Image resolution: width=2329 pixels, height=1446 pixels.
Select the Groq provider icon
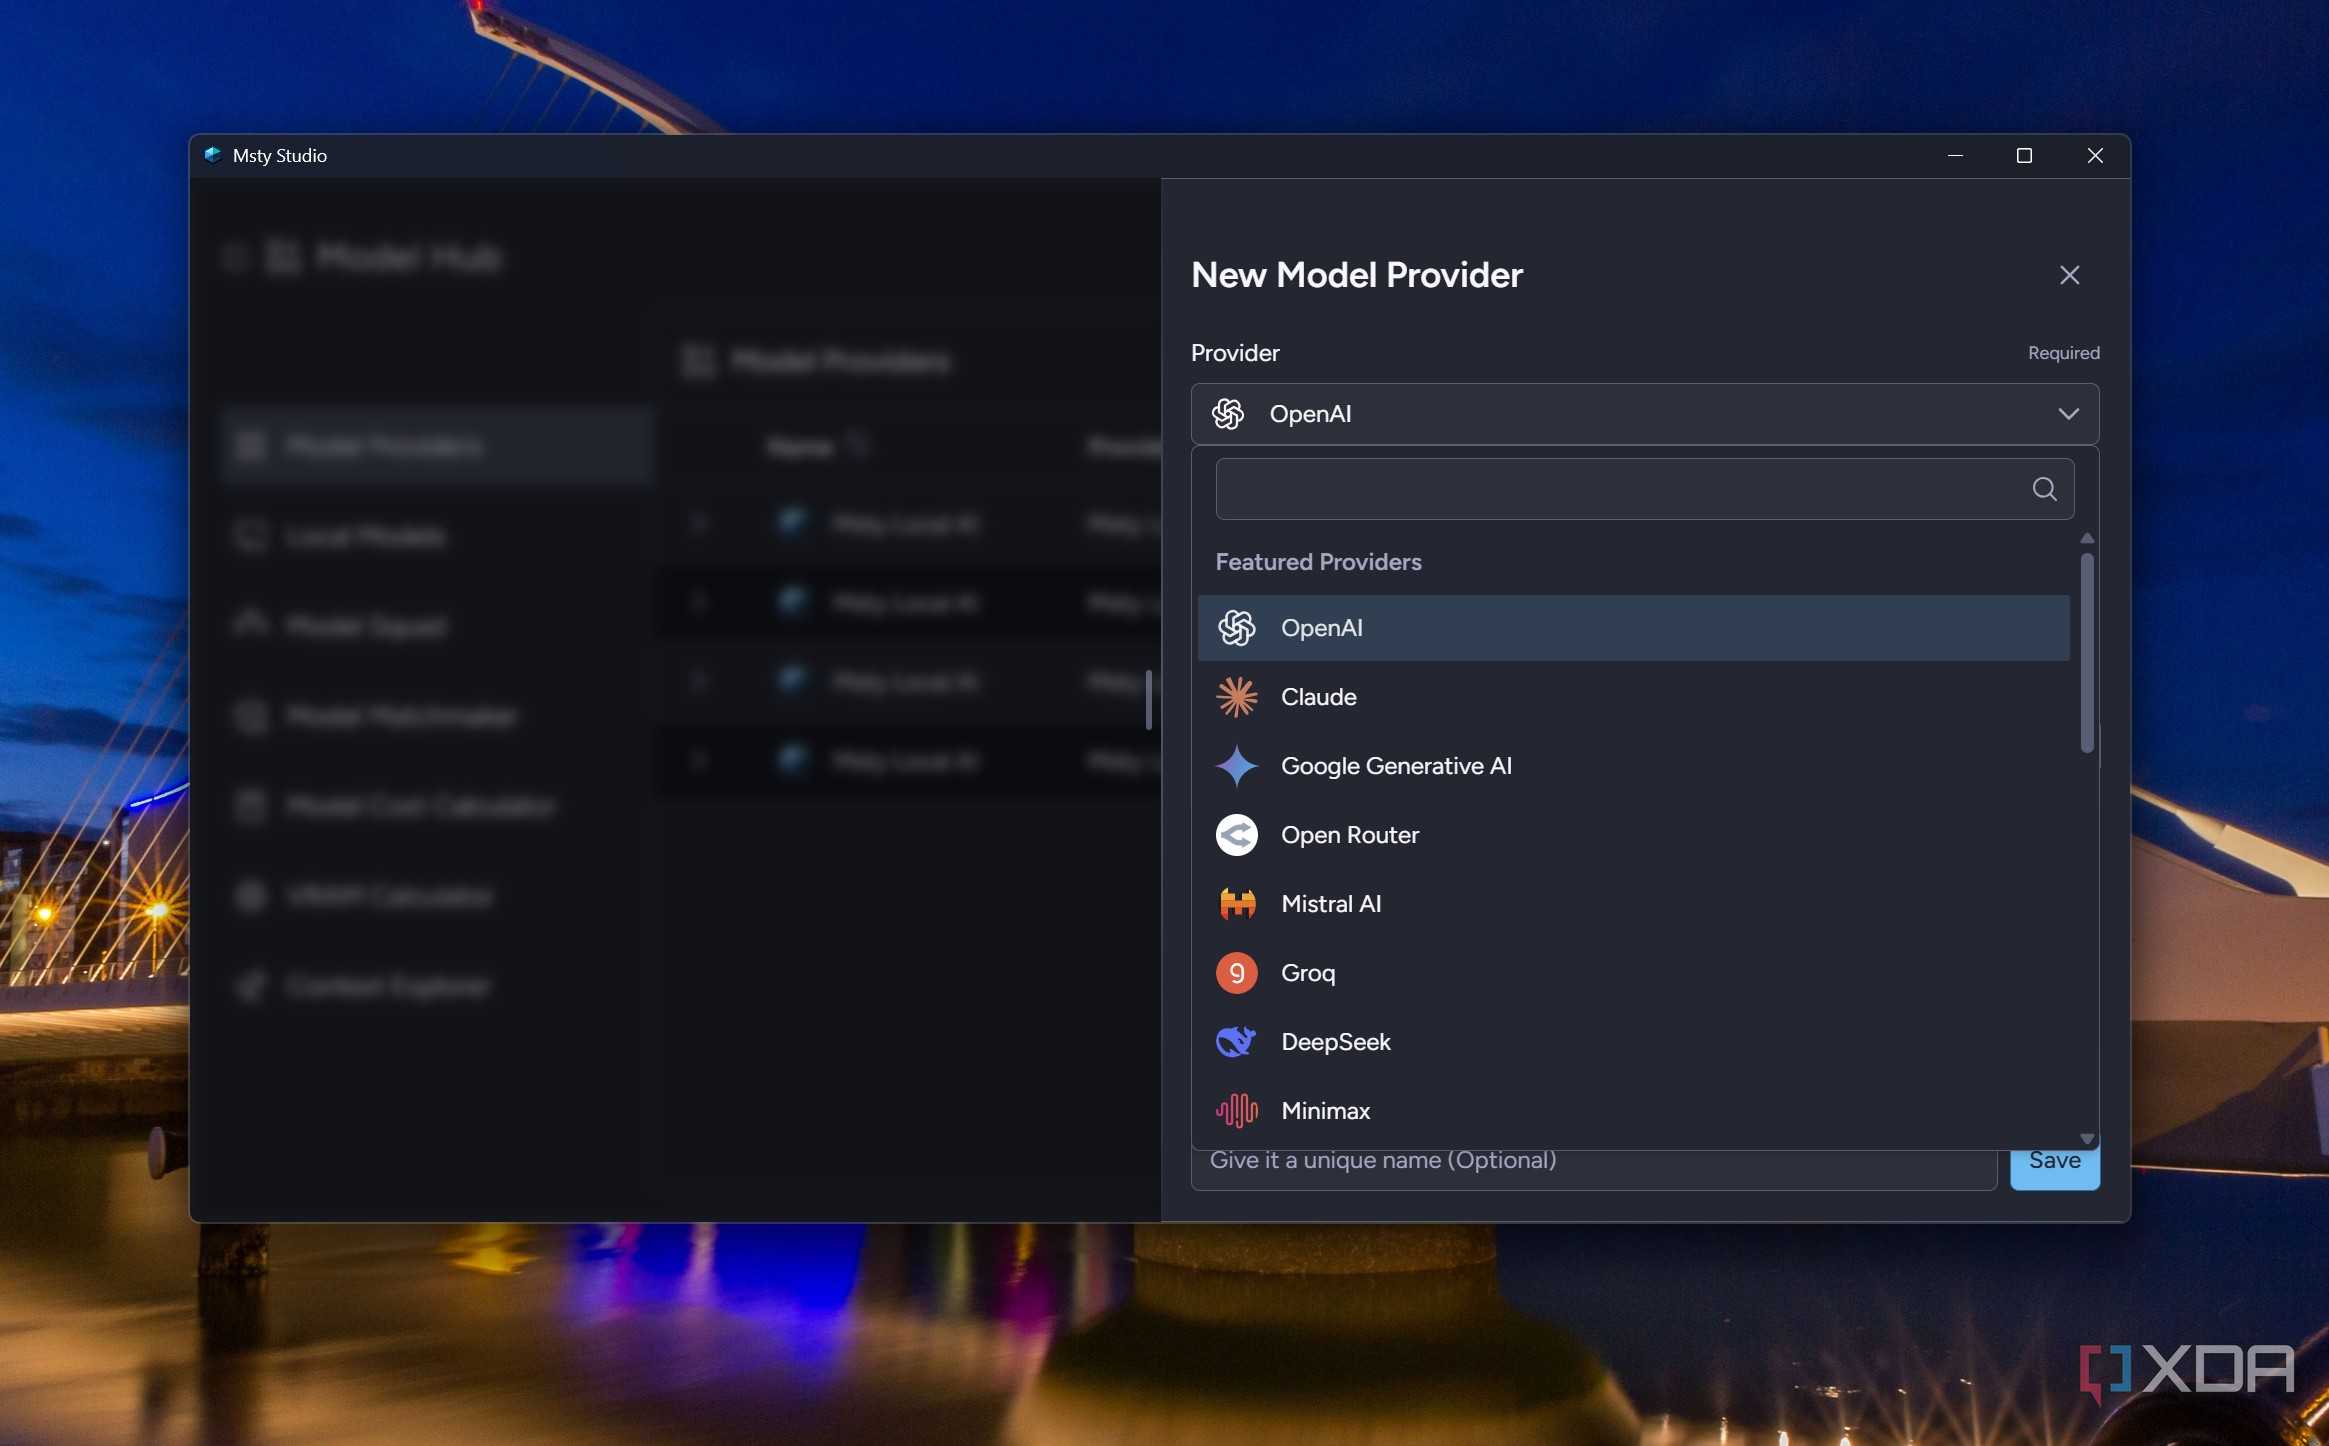click(1237, 973)
